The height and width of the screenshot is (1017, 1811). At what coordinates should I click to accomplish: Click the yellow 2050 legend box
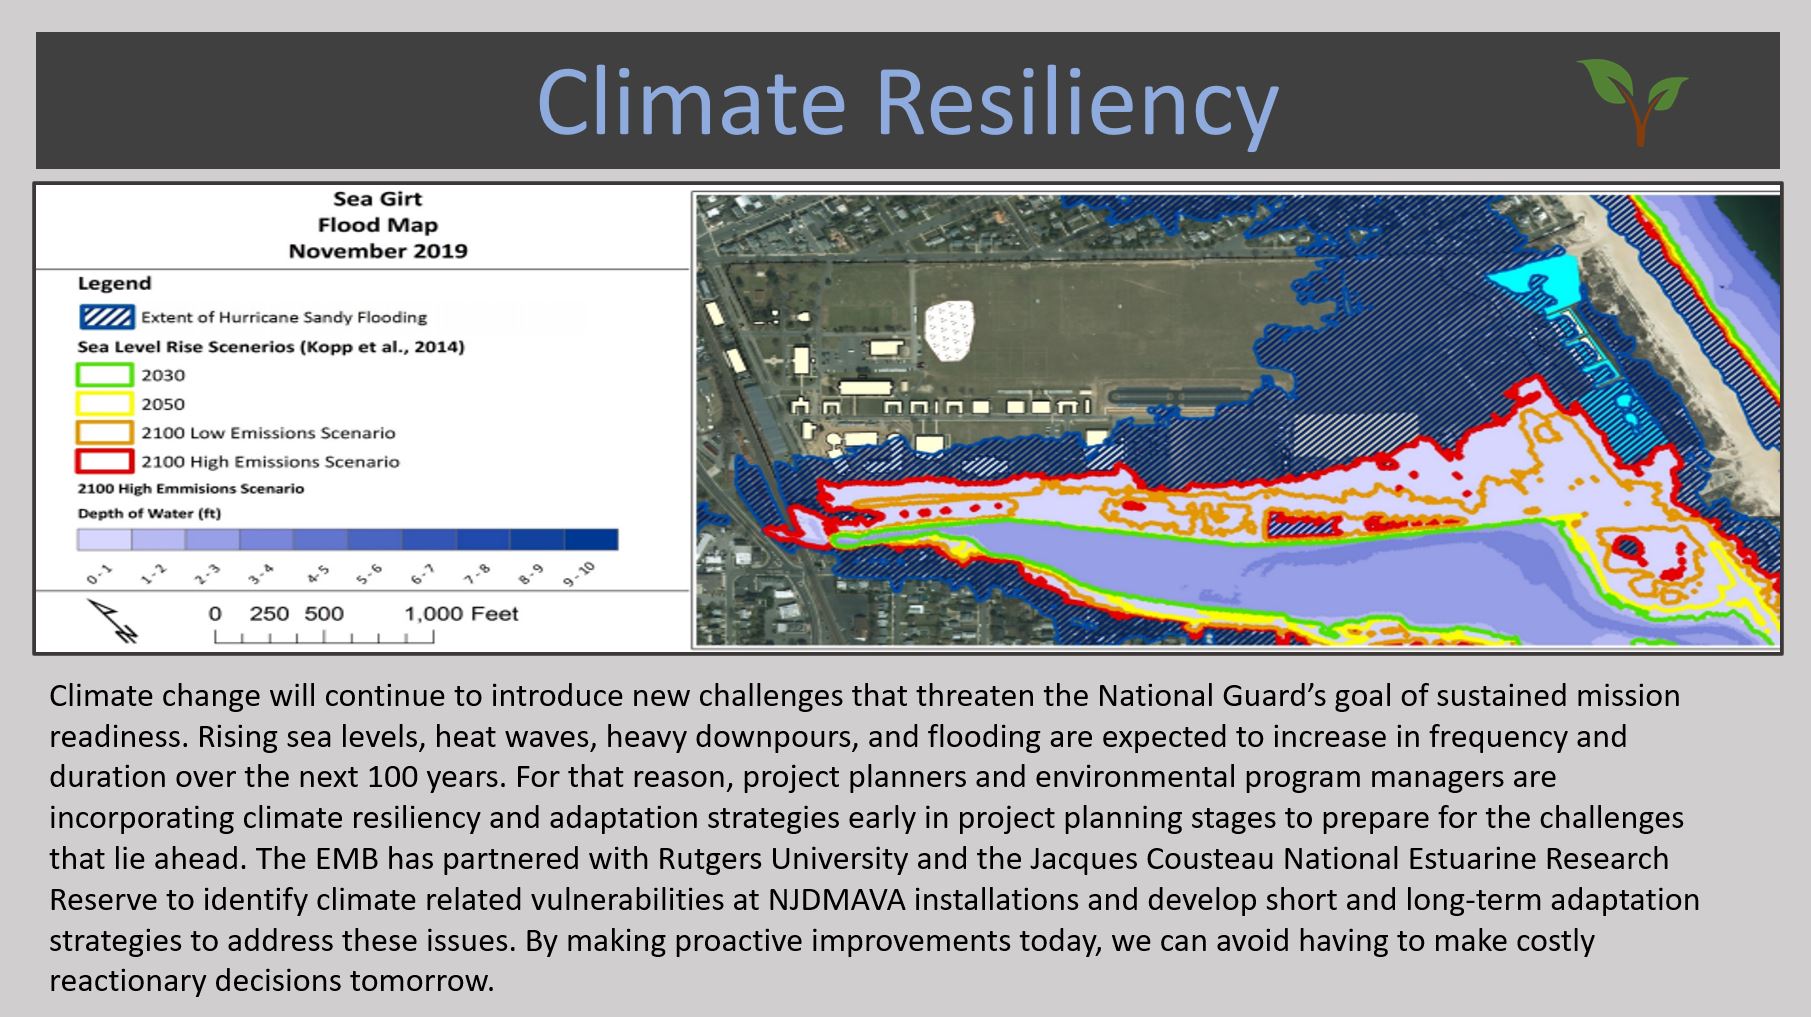pyautogui.click(x=105, y=404)
